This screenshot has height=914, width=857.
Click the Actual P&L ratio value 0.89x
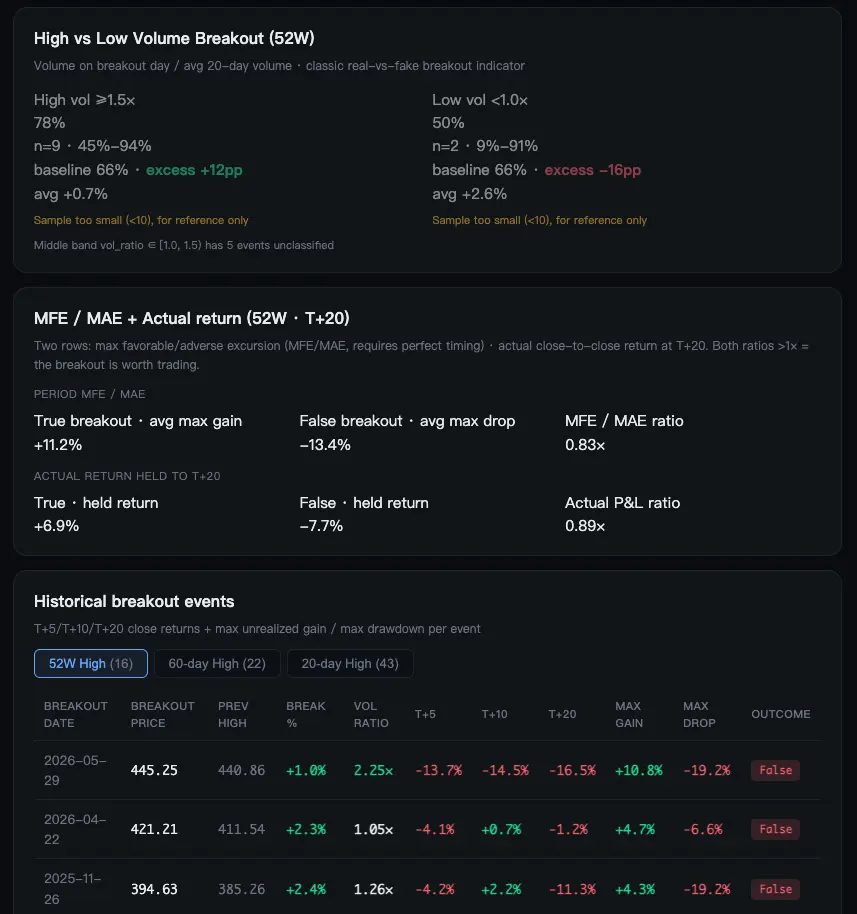click(x=585, y=526)
